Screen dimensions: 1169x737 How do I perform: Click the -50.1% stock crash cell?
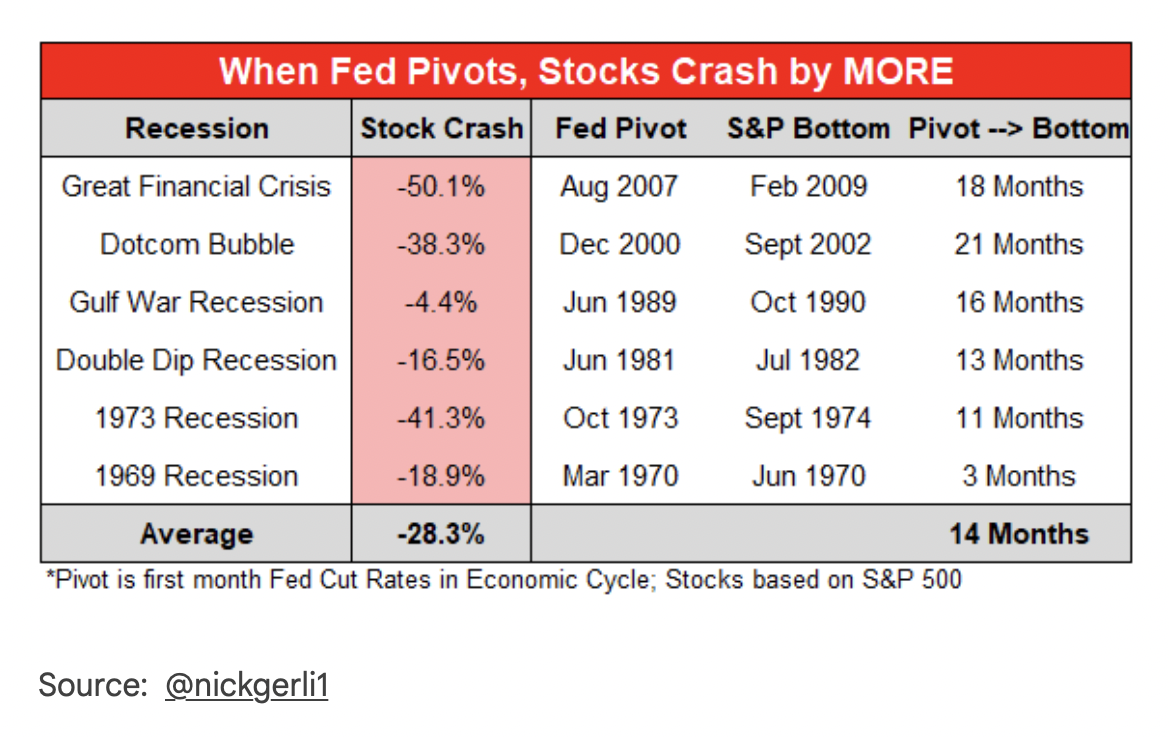[441, 187]
